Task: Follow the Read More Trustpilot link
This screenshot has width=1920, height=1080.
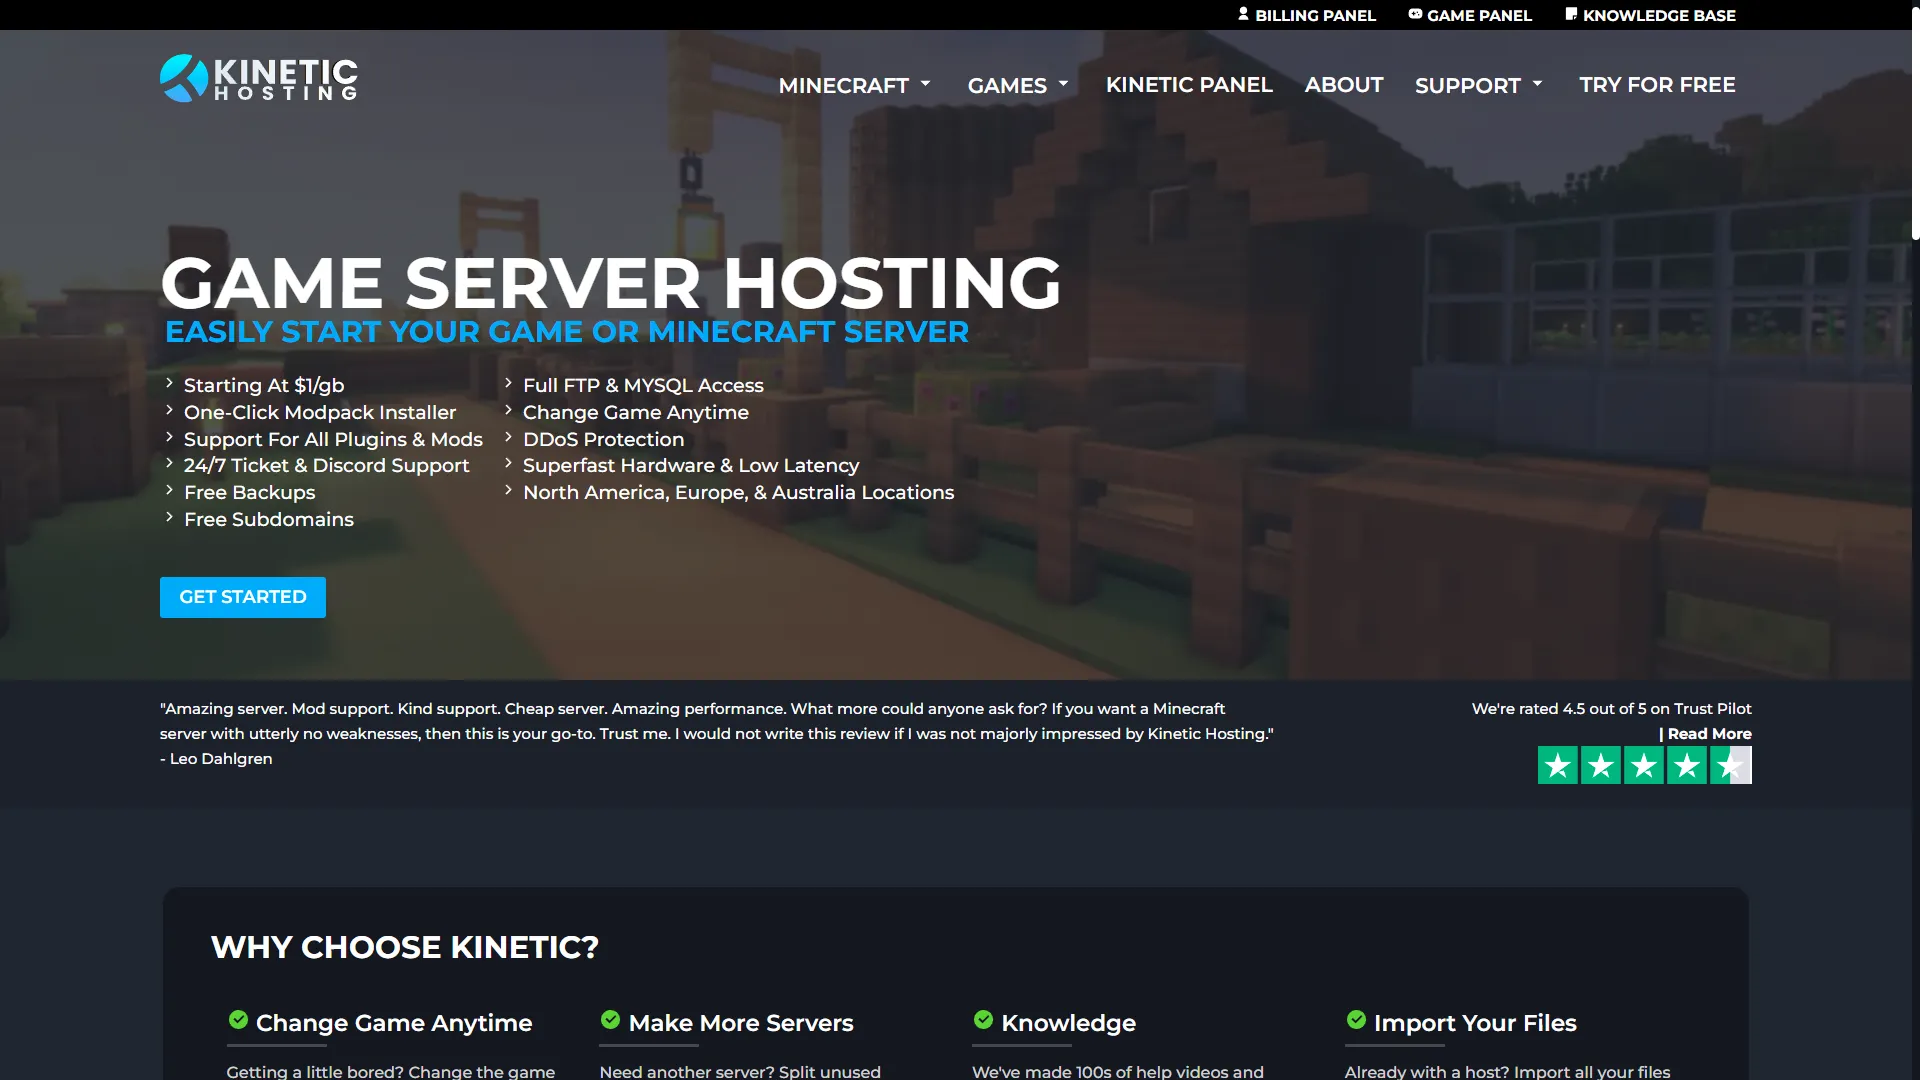Action: [x=1708, y=734]
